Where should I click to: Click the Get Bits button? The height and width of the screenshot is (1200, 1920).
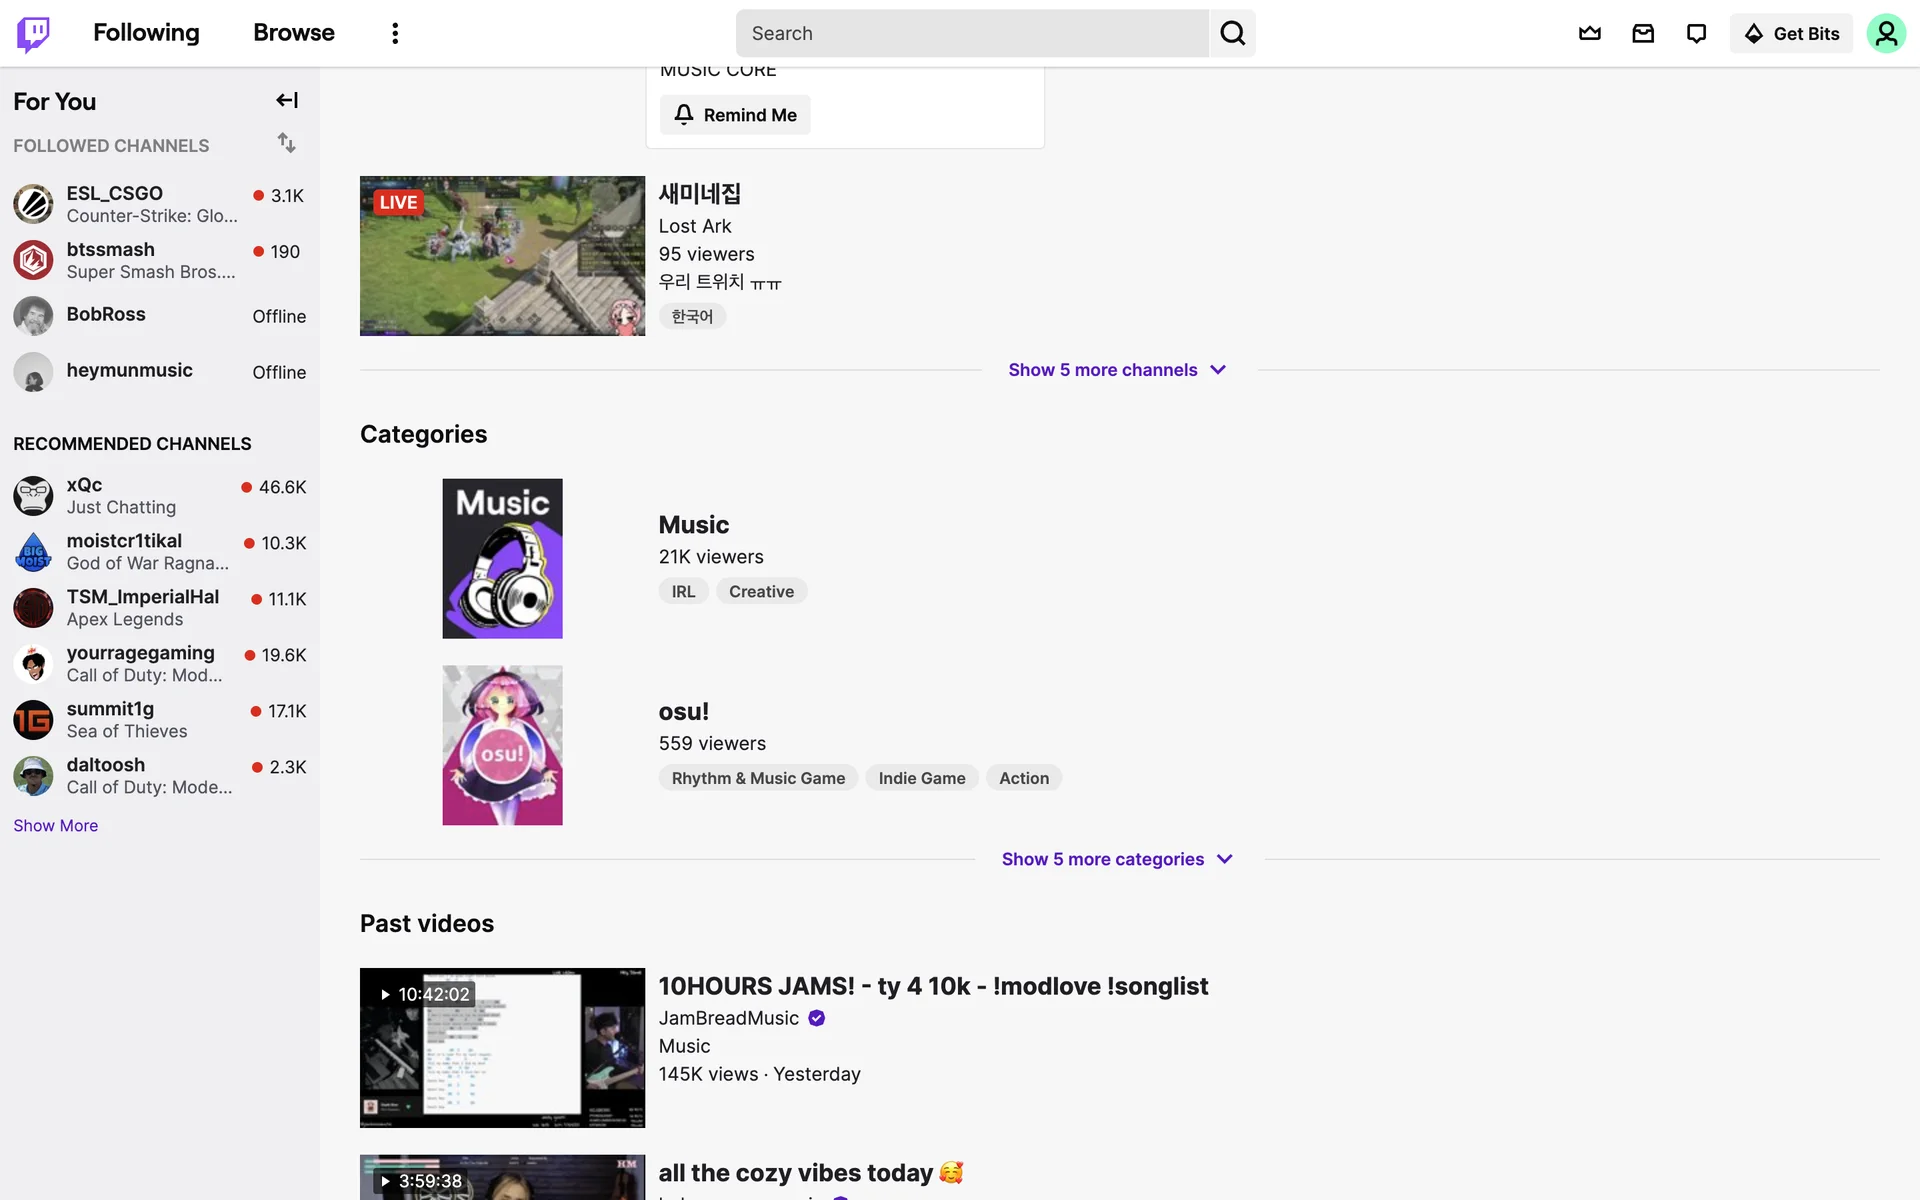[1791, 33]
